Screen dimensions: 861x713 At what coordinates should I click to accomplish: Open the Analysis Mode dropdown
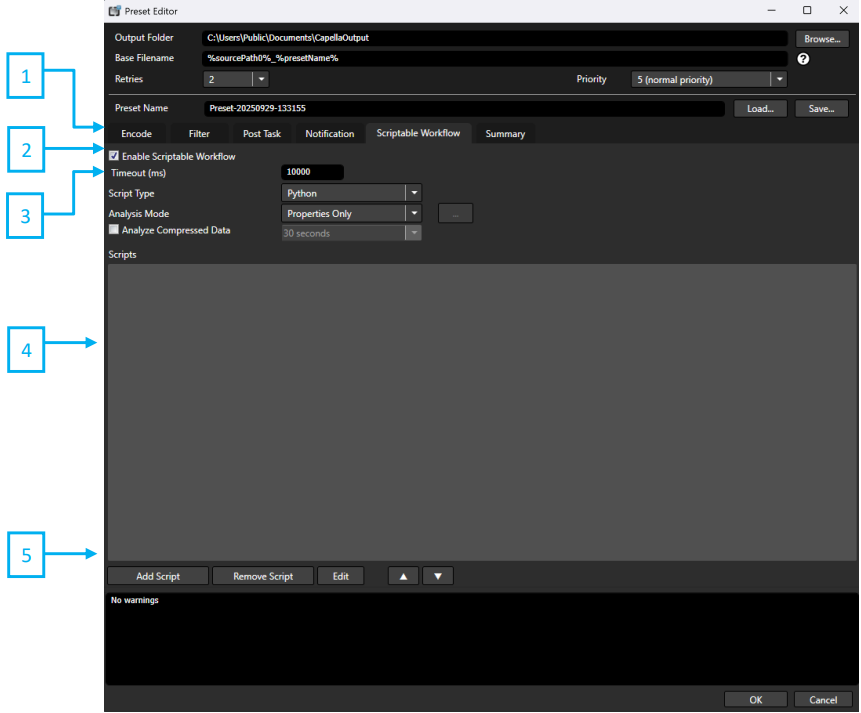coord(413,212)
